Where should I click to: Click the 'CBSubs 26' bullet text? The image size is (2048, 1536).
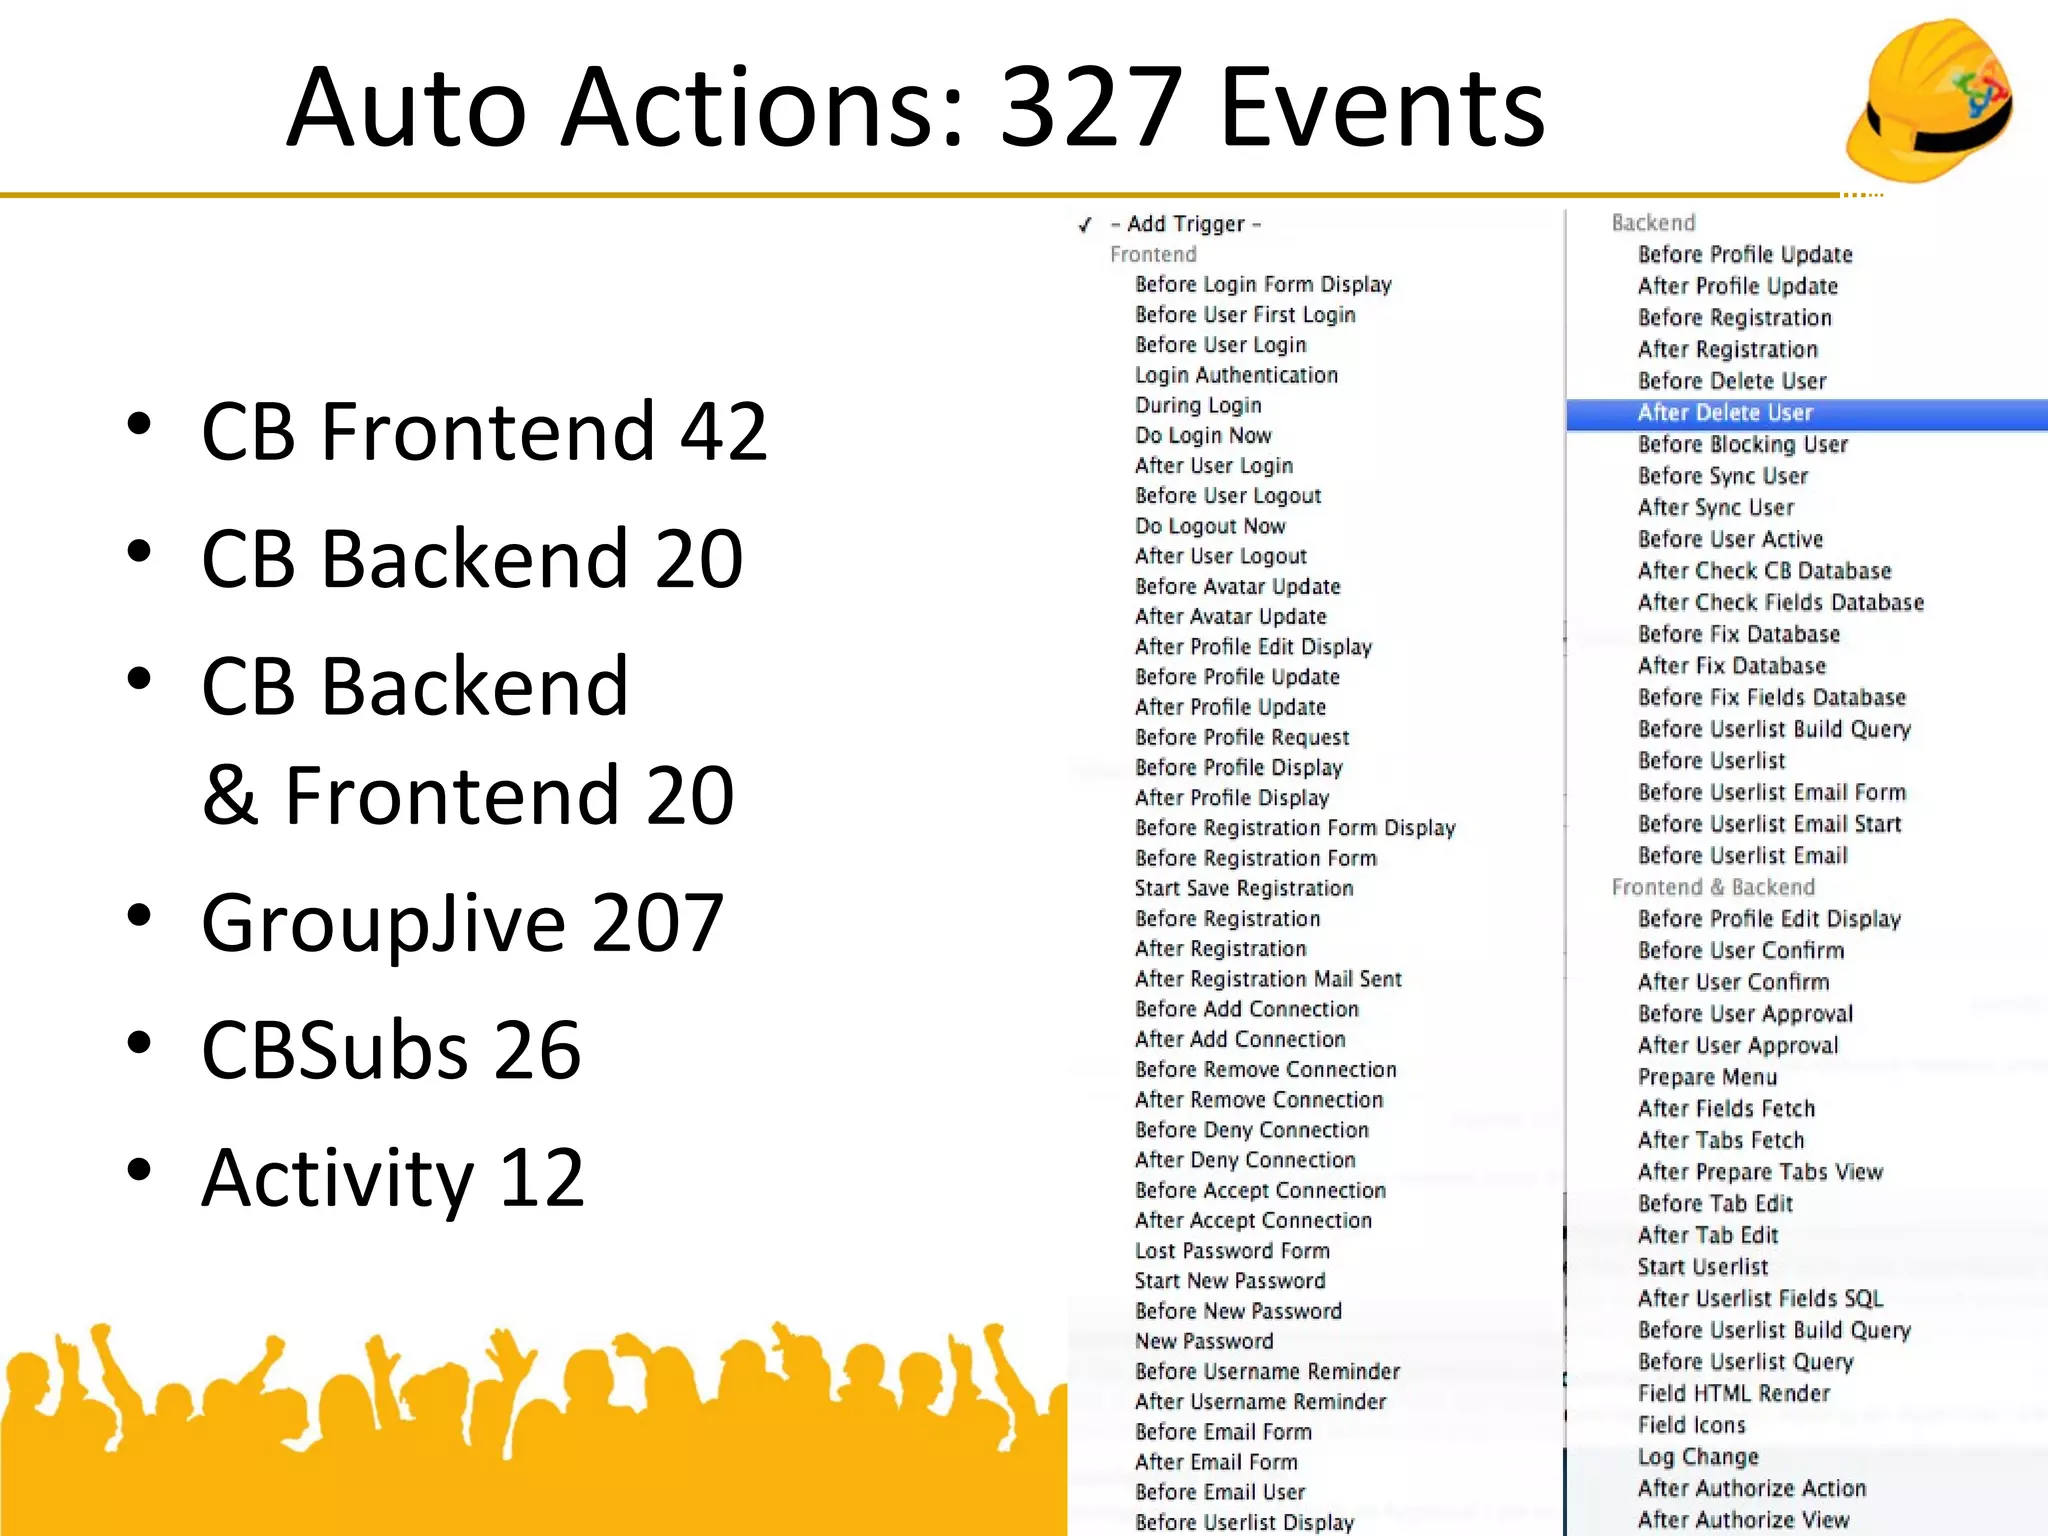[391, 1050]
